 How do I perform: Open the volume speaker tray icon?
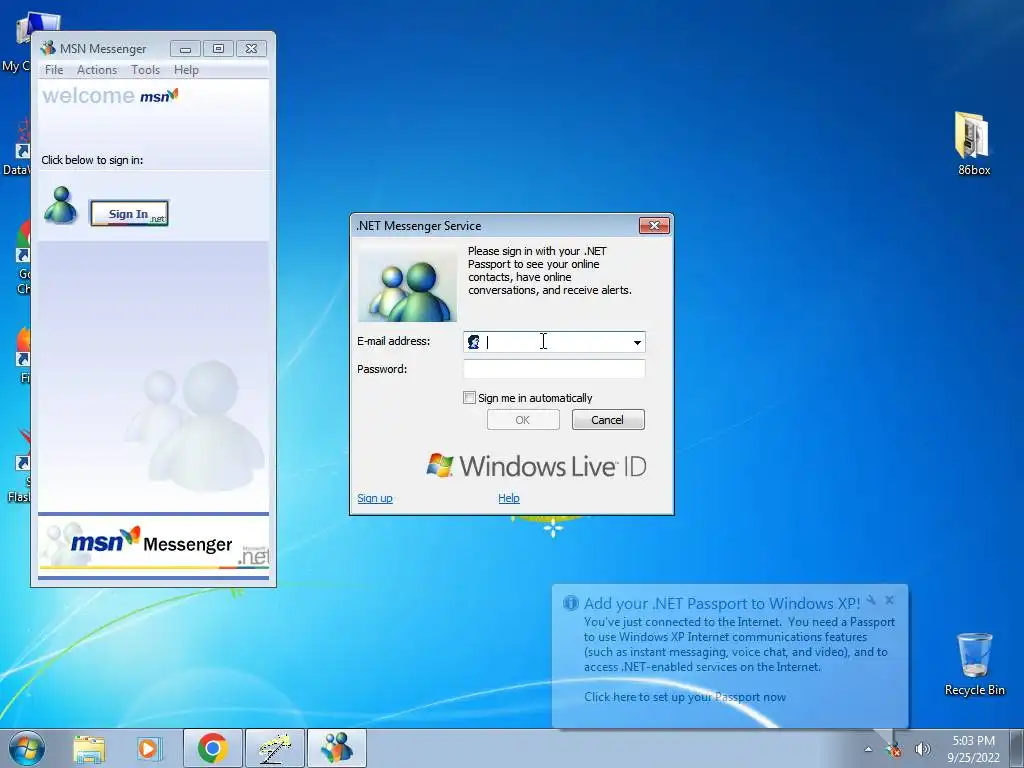[x=922, y=749]
